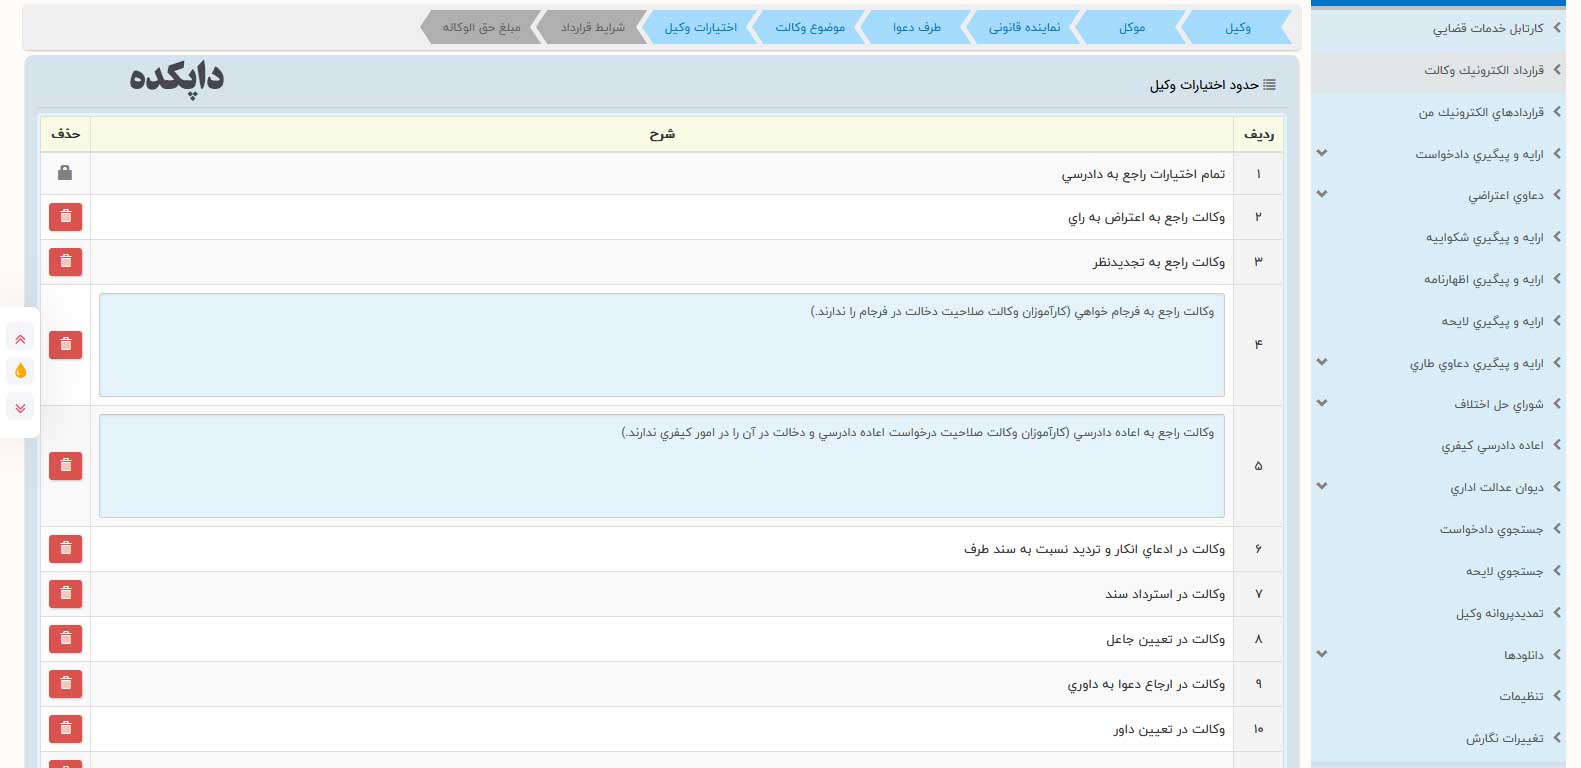Delete row 'وکالت راجع به اعتراض به رای'
The image size is (1581, 768).
click(65, 217)
